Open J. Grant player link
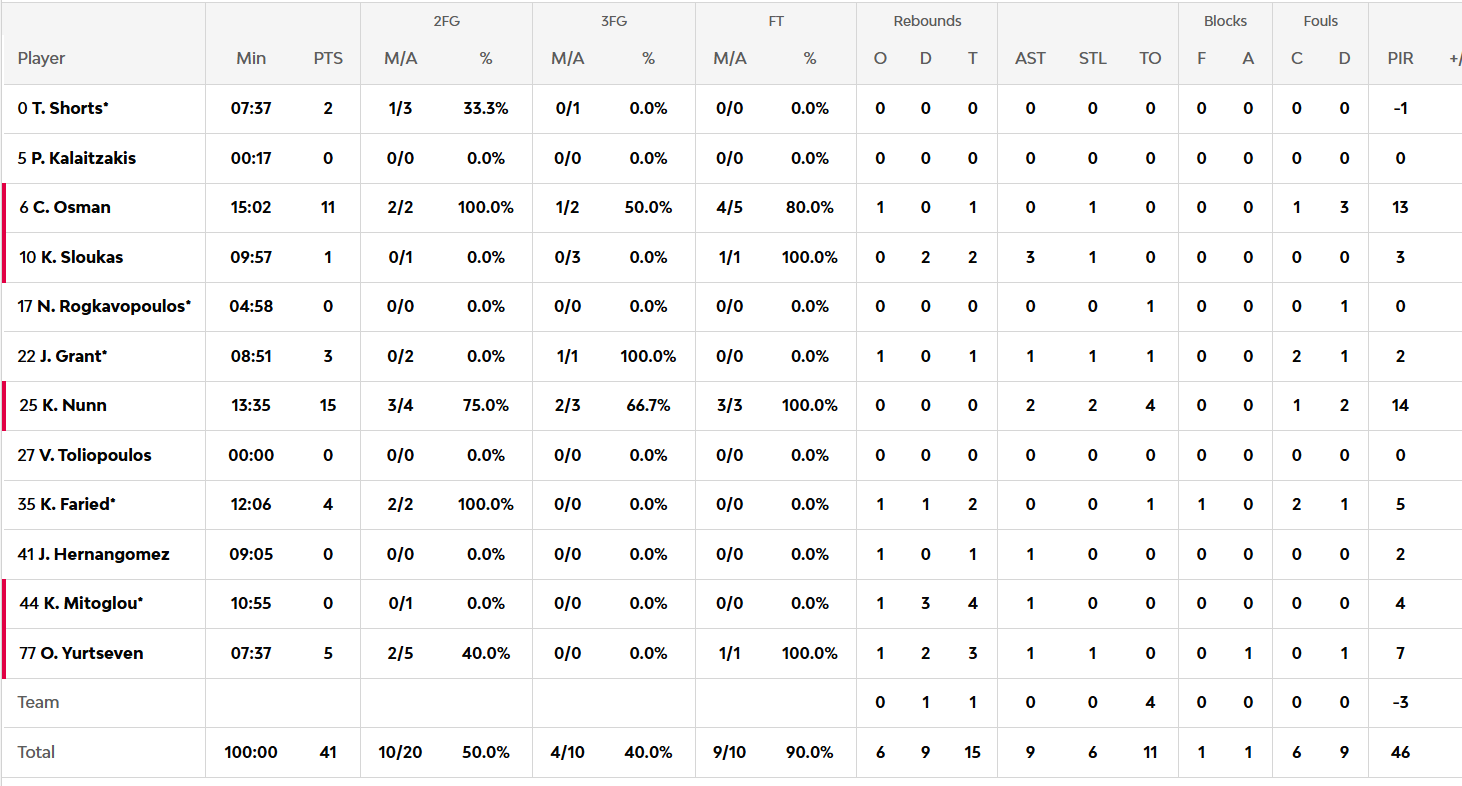The width and height of the screenshot is (1462, 786). click(x=64, y=356)
